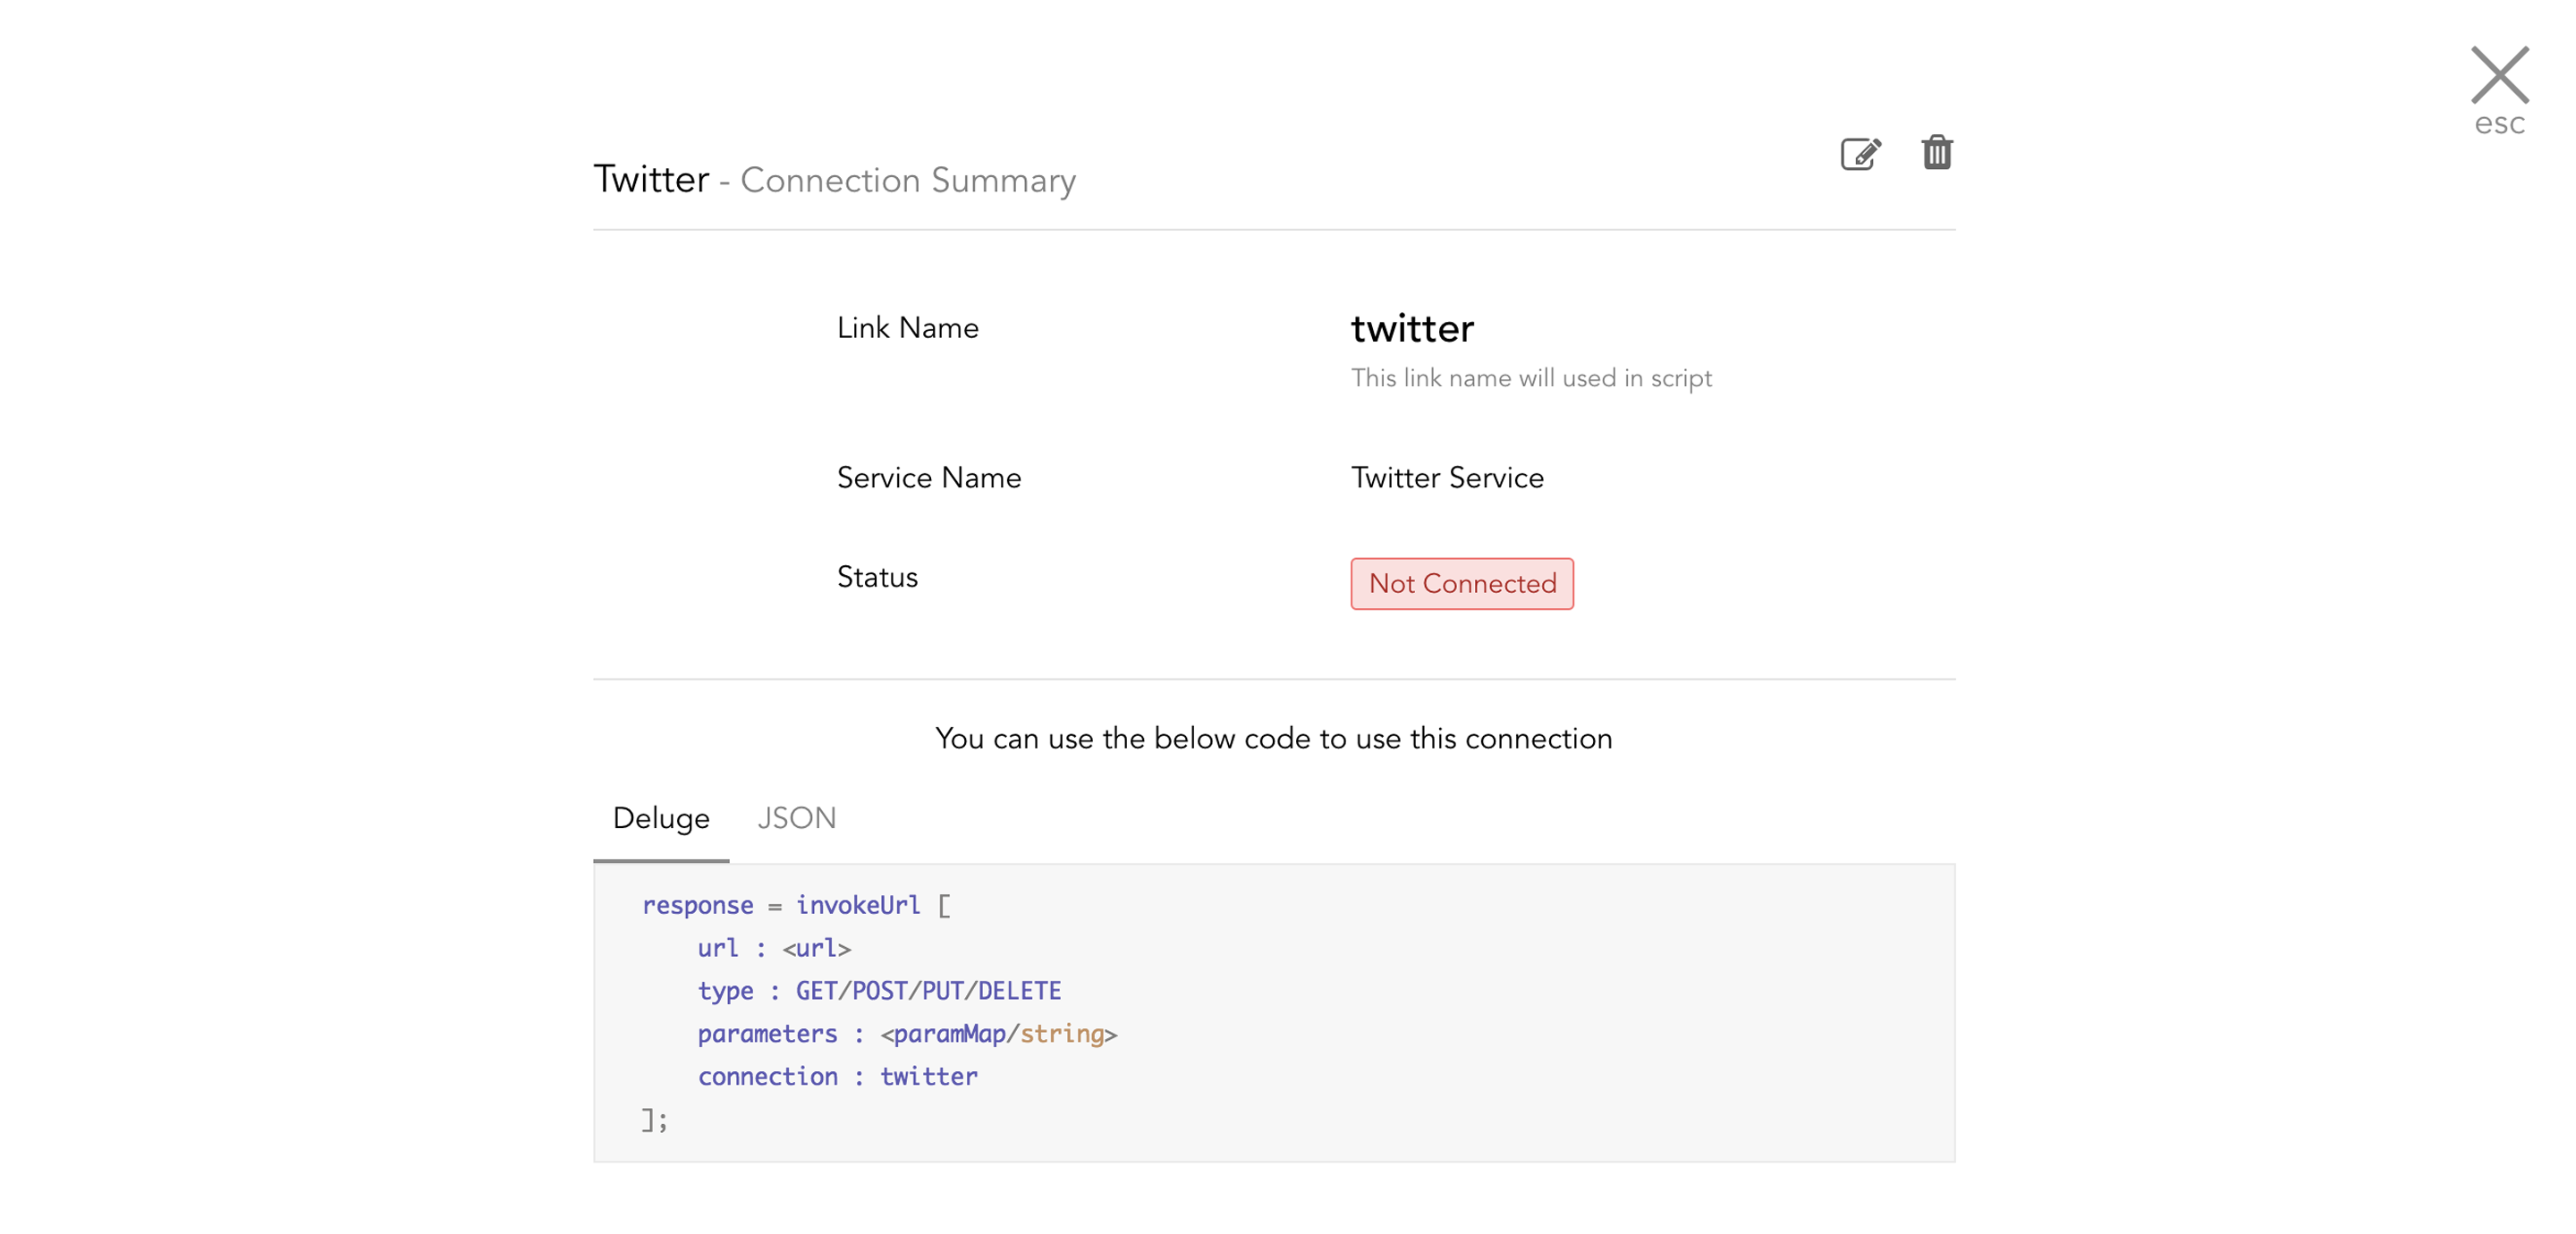Click the edit connection pencil icon
Image resolution: width=2576 pixels, height=1234 pixels.
tap(1860, 154)
